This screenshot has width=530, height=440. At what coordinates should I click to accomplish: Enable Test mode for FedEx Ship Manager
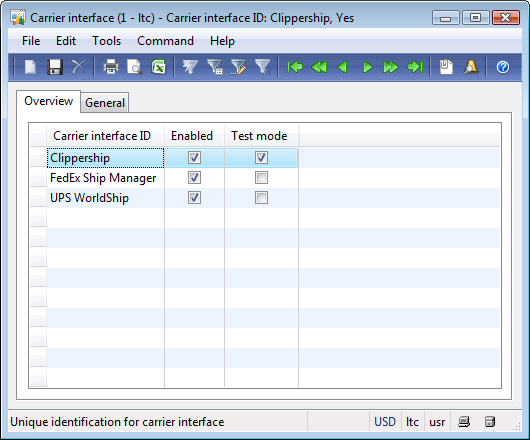pyautogui.click(x=261, y=177)
